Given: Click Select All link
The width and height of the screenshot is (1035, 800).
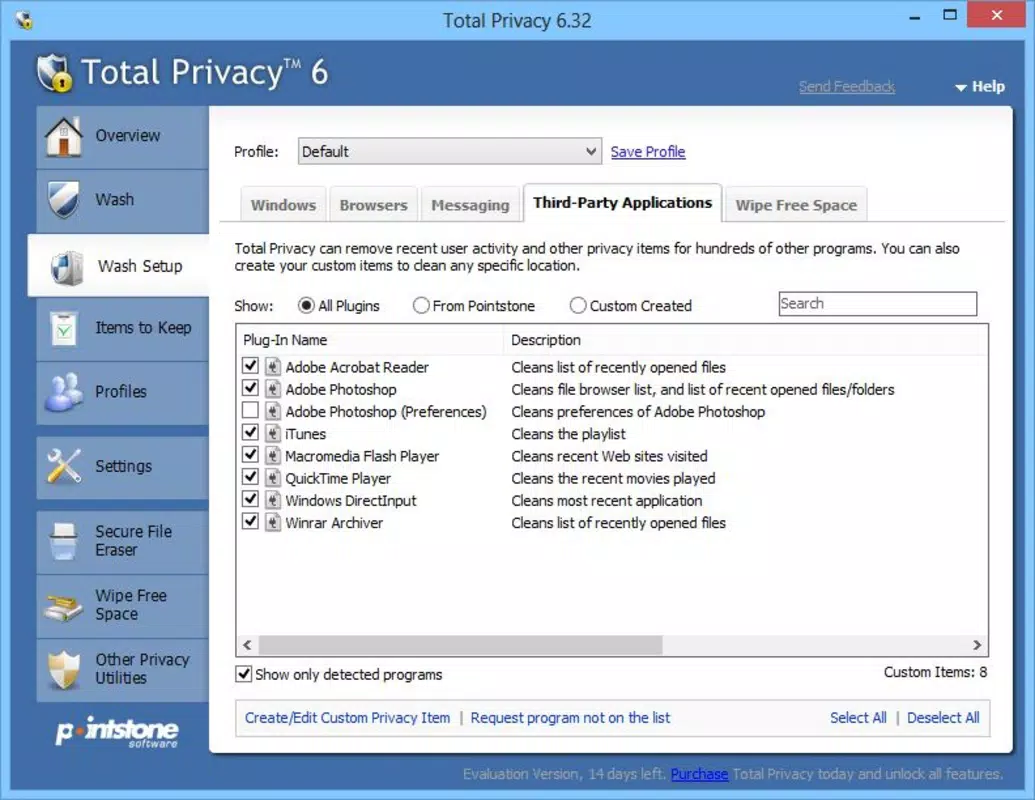Looking at the screenshot, I should 858,717.
